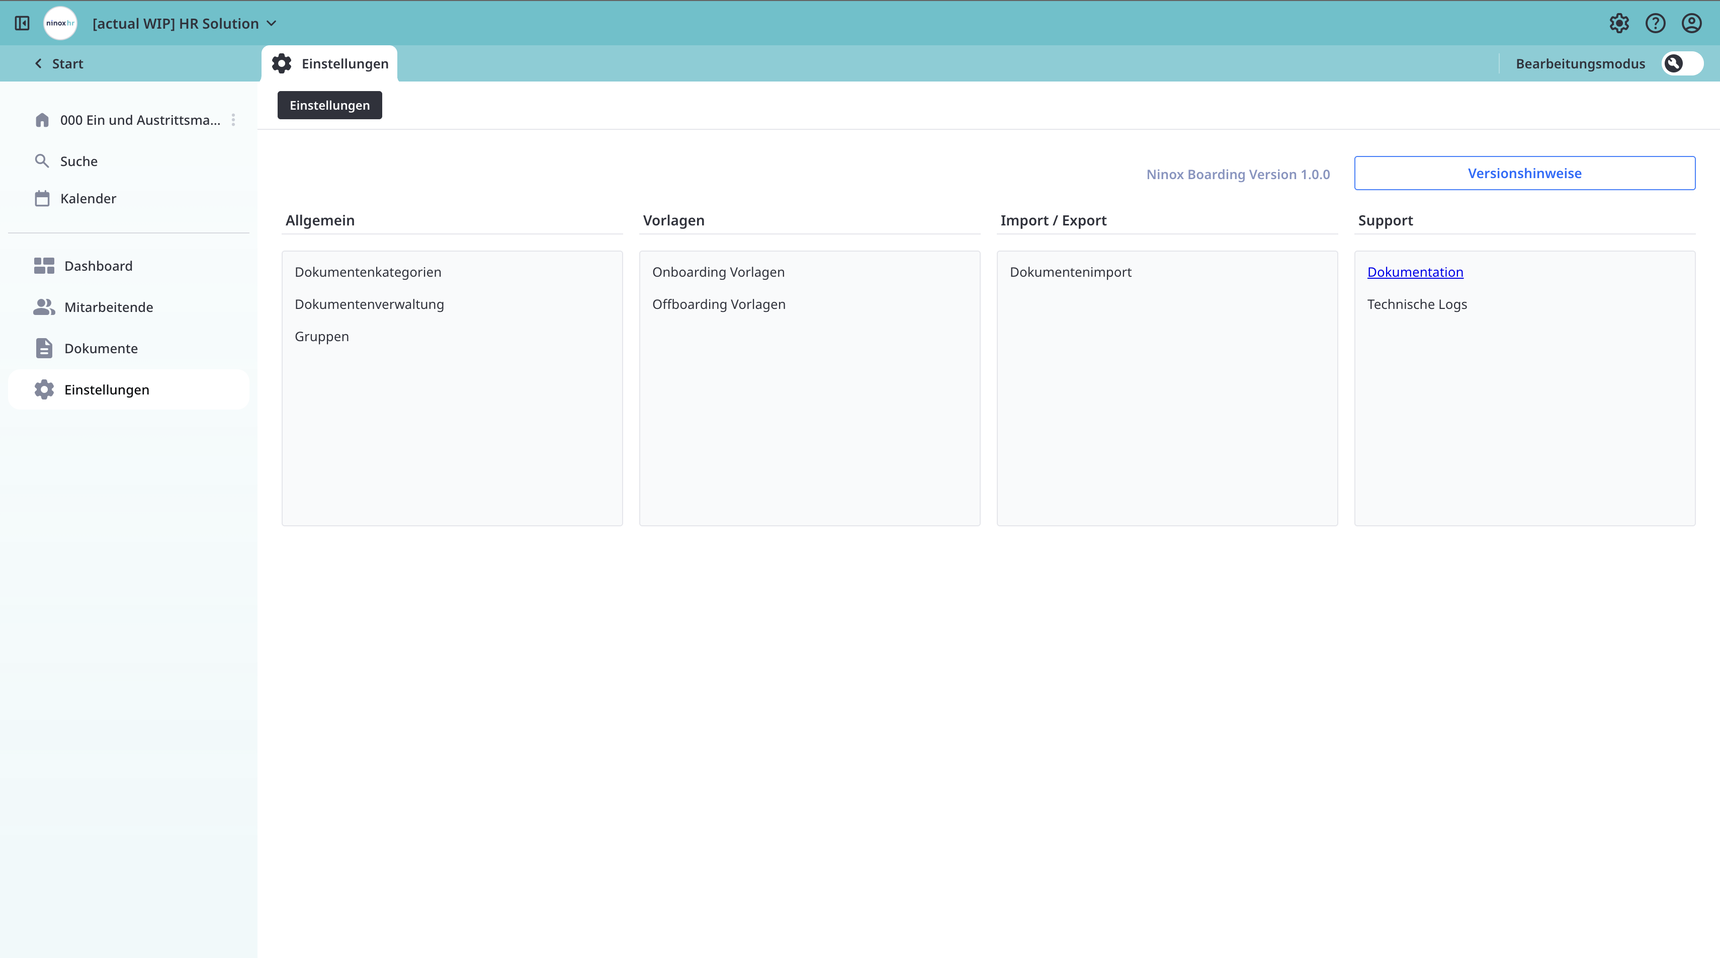Open Dashboard from the sidebar
Screen dimensions: 1720x958
[98, 266]
